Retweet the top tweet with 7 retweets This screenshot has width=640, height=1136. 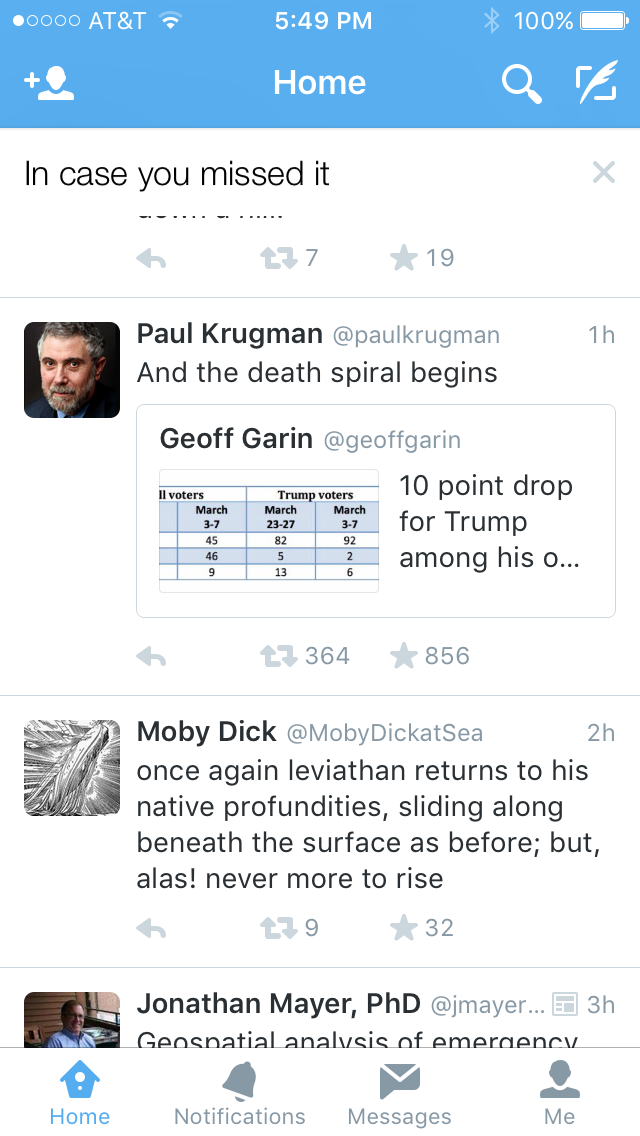278,258
